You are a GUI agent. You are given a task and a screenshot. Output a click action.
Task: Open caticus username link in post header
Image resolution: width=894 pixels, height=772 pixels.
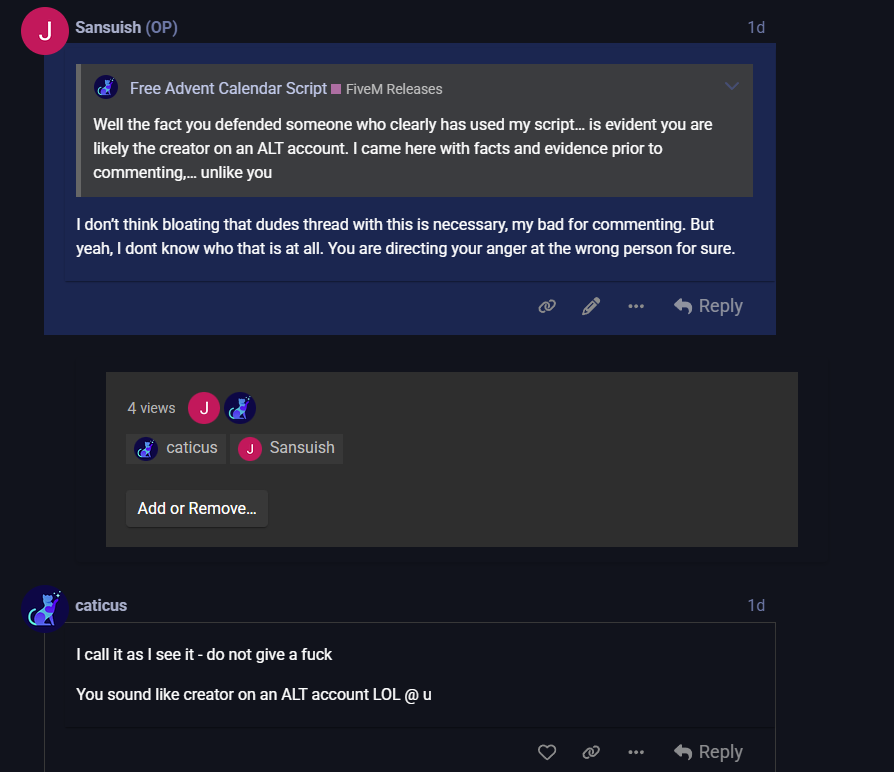point(101,605)
